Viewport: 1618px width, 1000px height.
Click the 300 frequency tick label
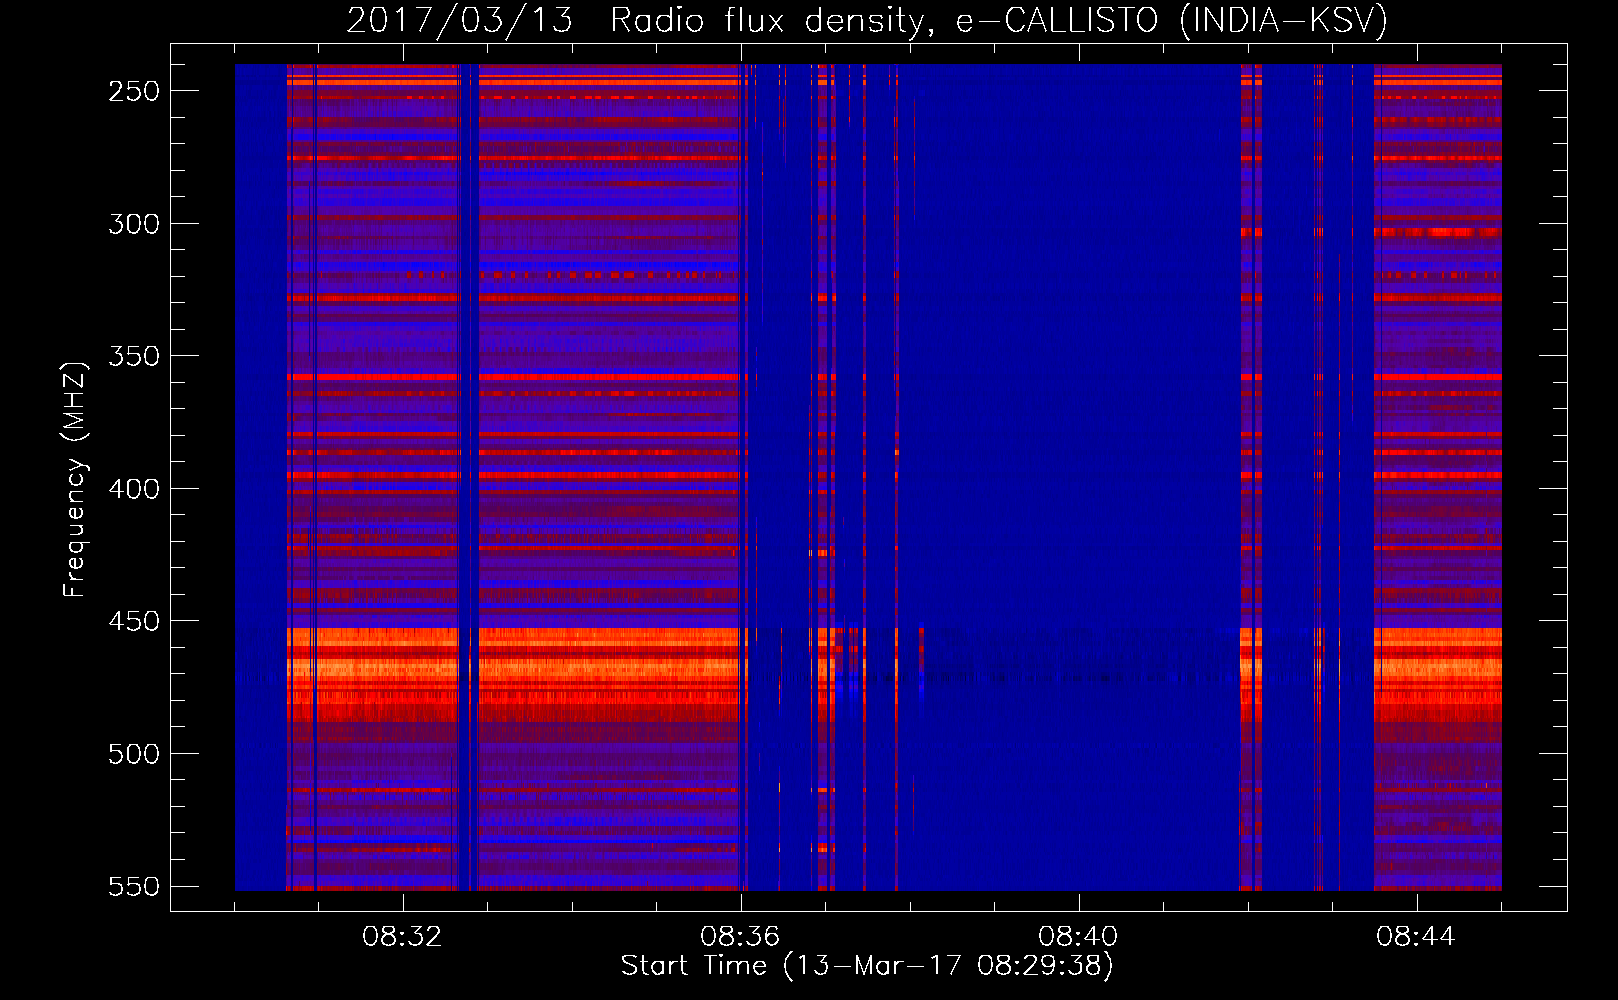coord(134,224)
